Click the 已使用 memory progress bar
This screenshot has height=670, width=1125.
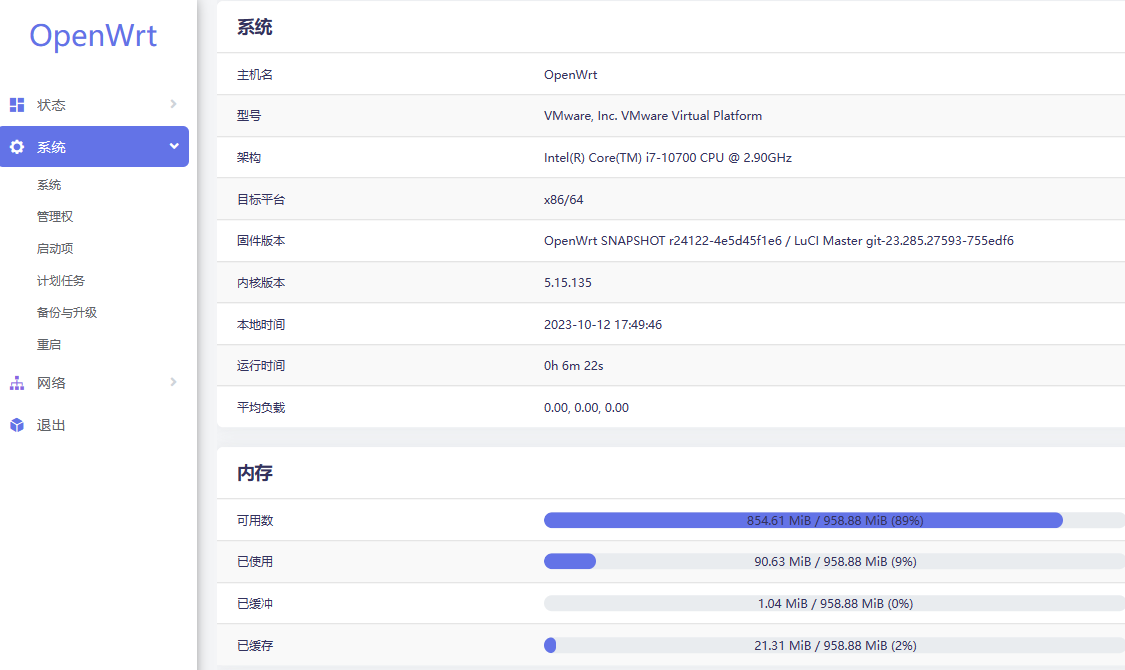pos(834,561)
